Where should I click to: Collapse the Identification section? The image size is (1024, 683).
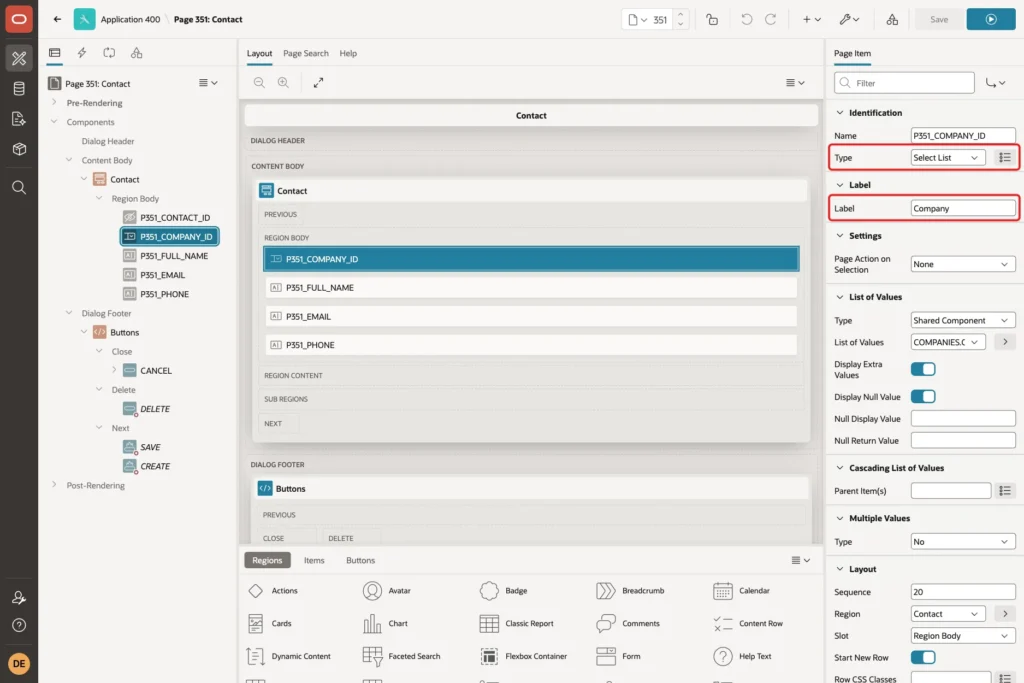tap(840, 112)
